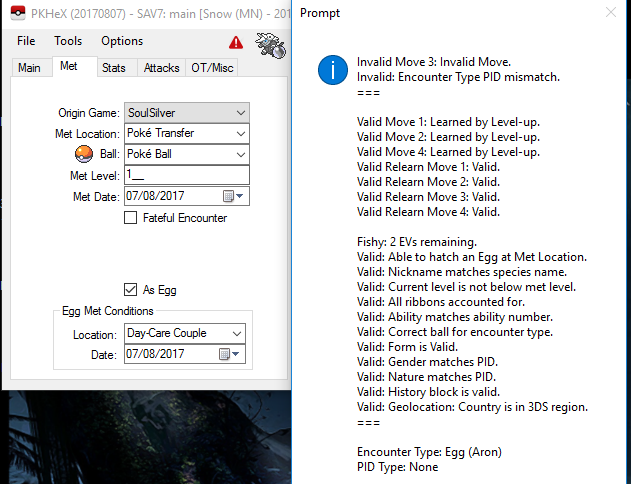This screenshot has width=631, height=484.
Task: Expand the Egg Met Location dropdown
Action: pyautogui.click(x=237, y=334)
